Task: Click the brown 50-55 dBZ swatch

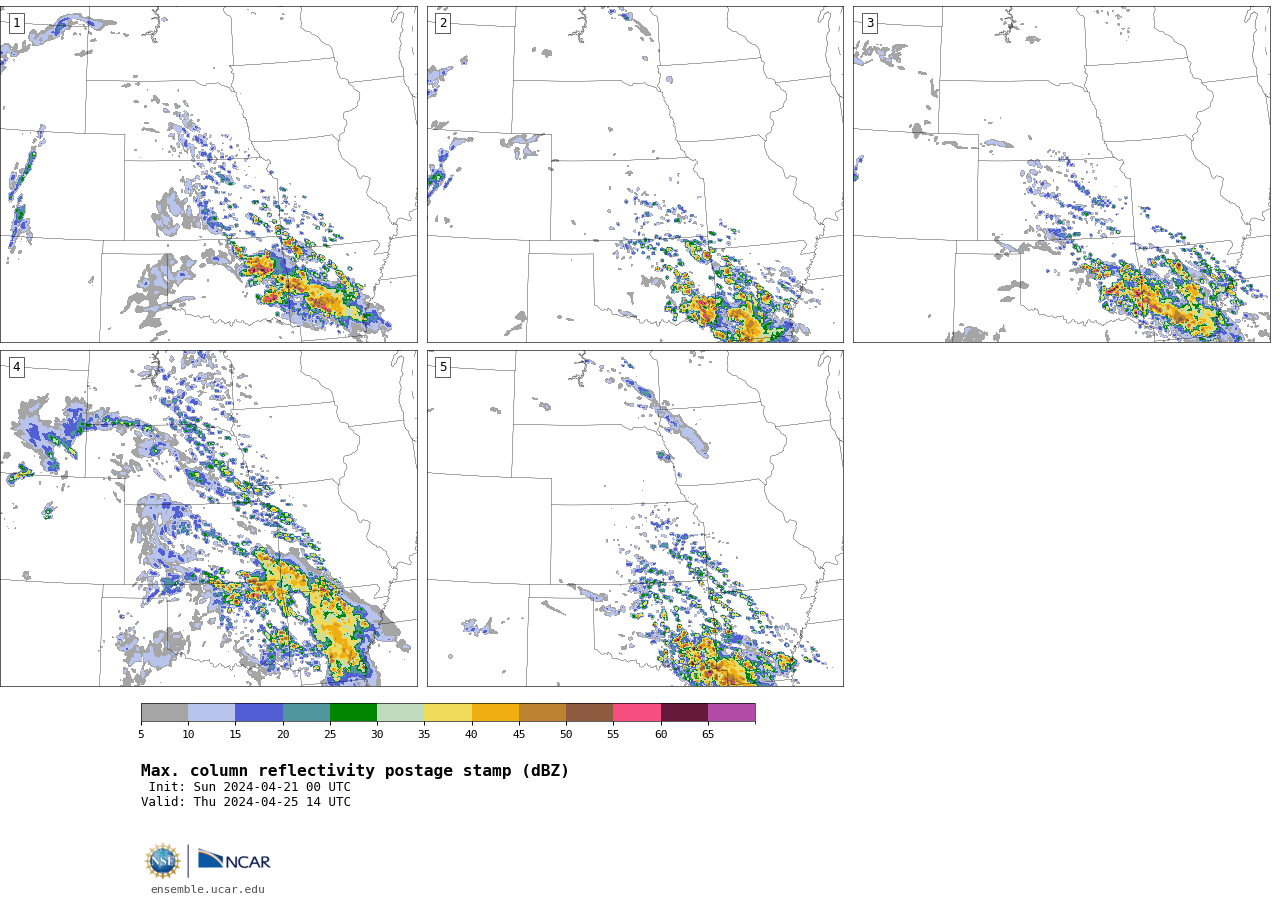Action: tap(589, 712)
